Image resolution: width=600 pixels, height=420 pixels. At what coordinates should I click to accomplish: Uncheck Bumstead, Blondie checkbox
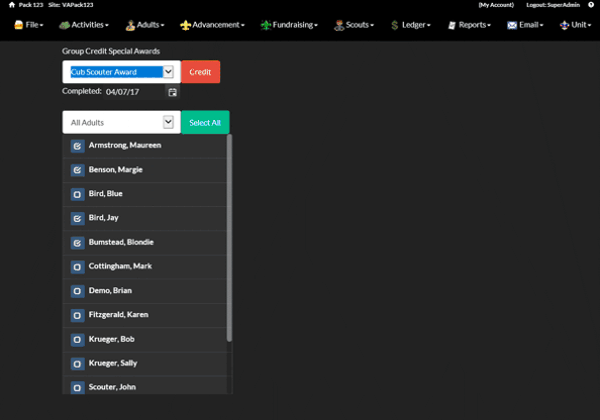click(x=77, y=243)
